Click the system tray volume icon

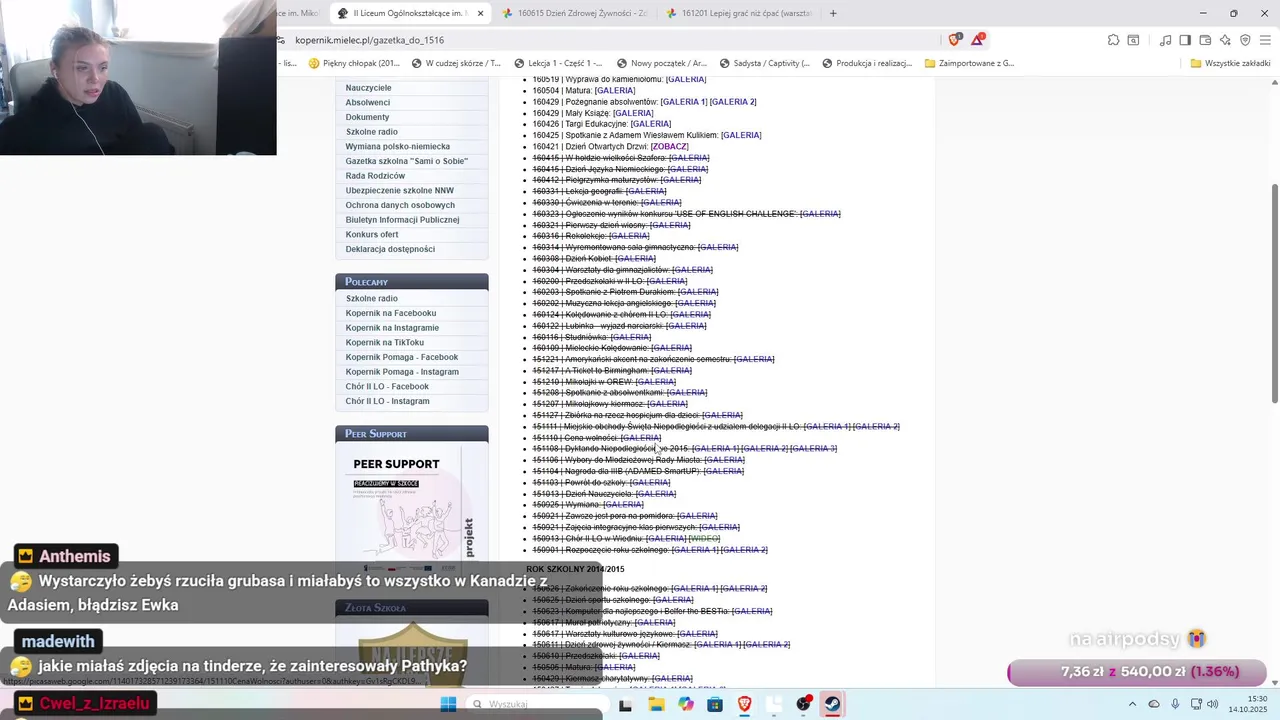coord(1212,704)
